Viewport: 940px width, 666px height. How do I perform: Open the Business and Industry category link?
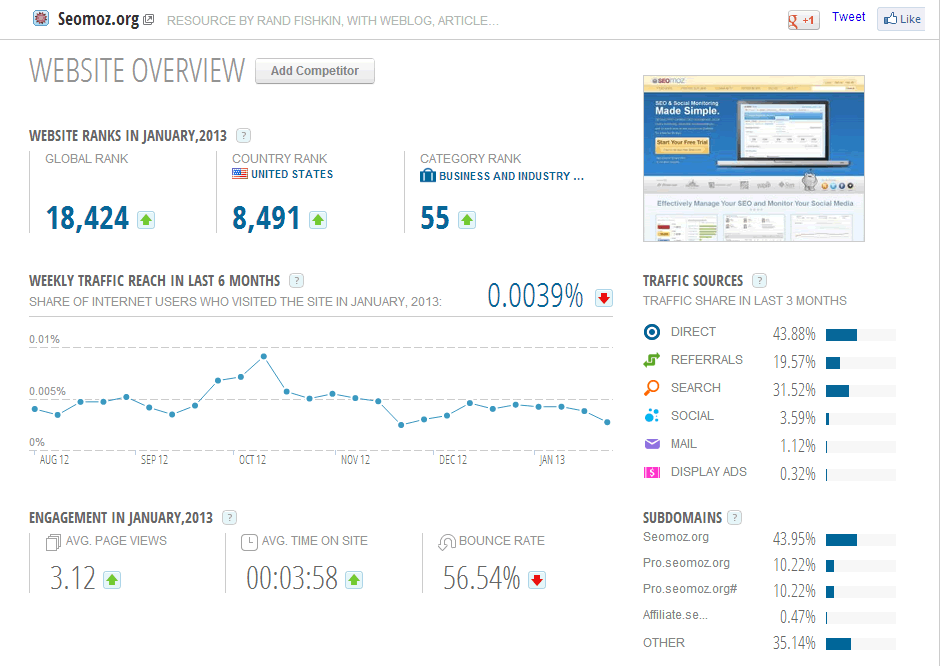point(511,176)
